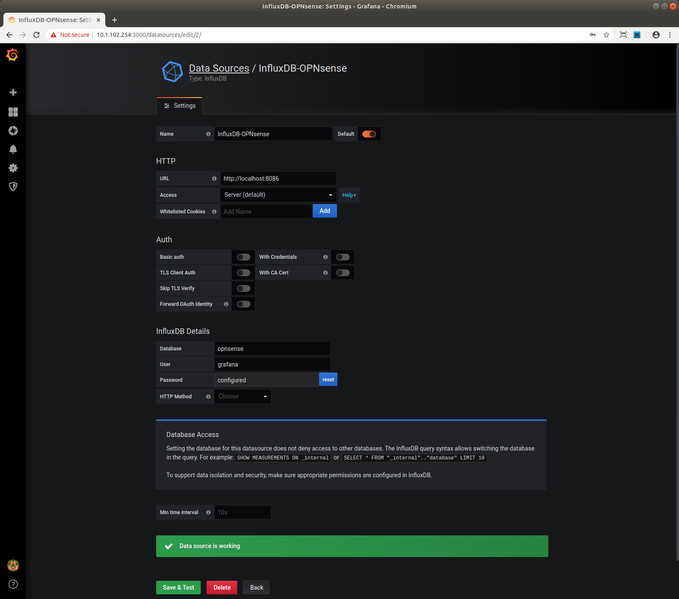679x599 pixels.
Task: Open the Grafana home logo
Action: (12, 55)
